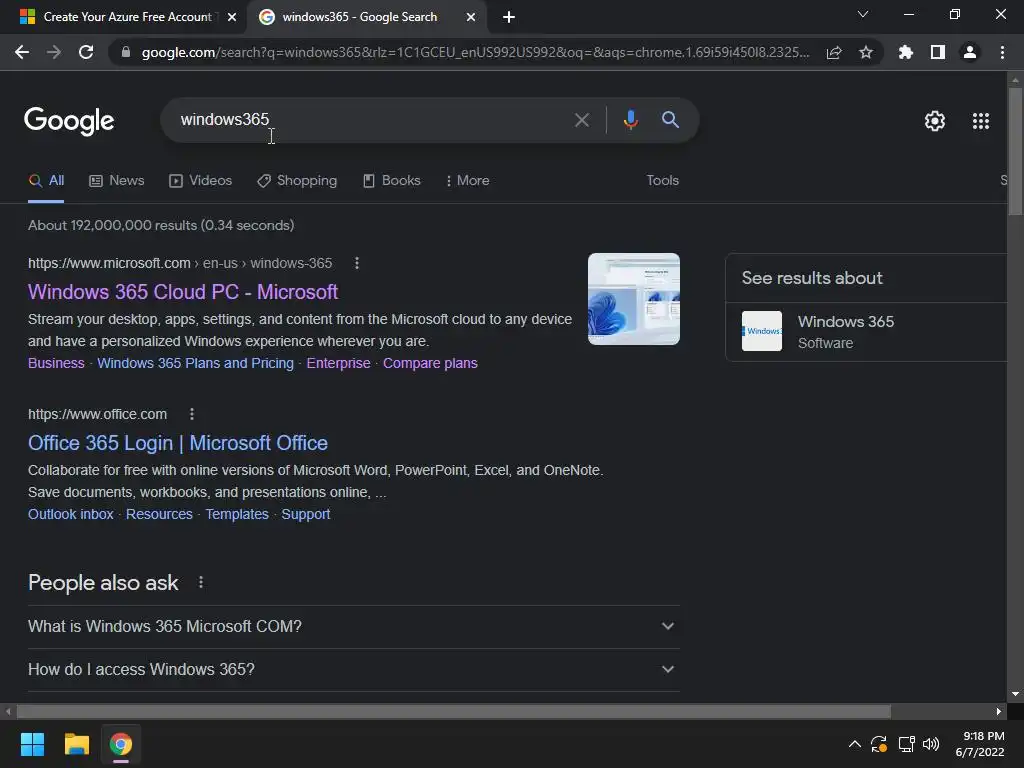Click vertical scrollbar down arrow
The height and width of the screenshot is (768, 1024).
[1015, 694]
